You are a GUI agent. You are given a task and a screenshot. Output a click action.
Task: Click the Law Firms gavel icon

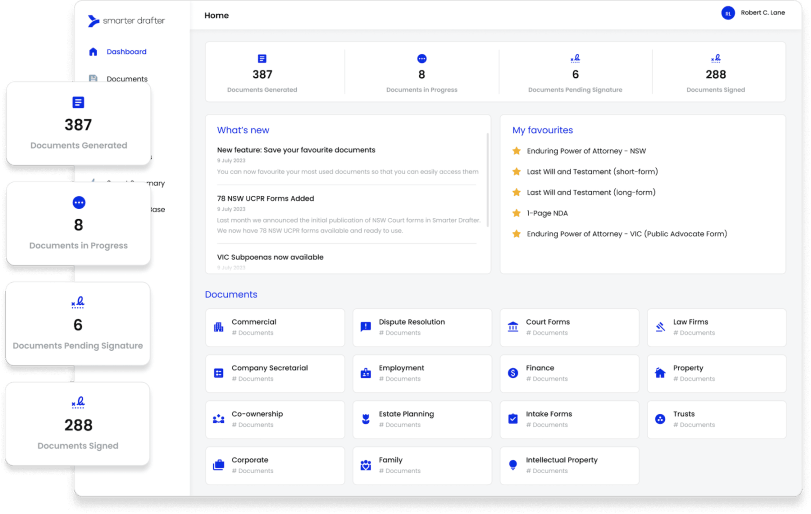point(660,327)
